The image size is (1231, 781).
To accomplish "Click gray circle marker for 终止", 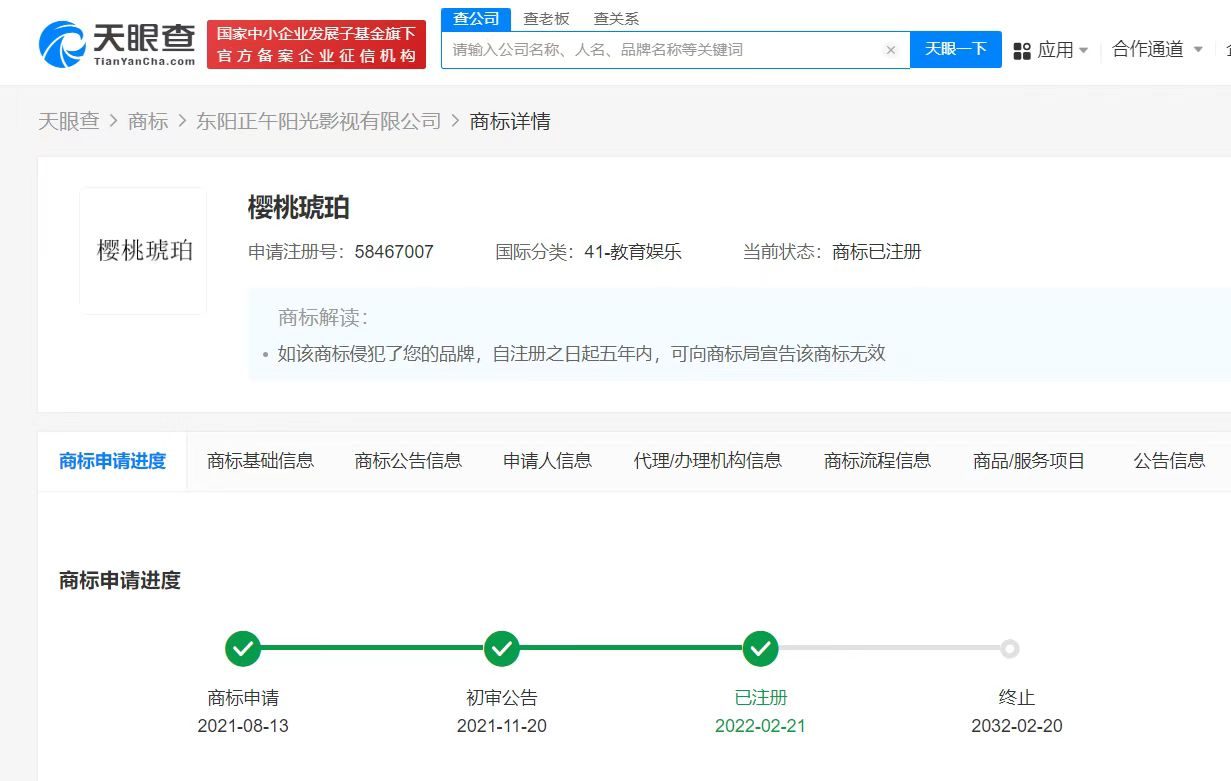I will pyautogui.click(x=1011, y=648).
